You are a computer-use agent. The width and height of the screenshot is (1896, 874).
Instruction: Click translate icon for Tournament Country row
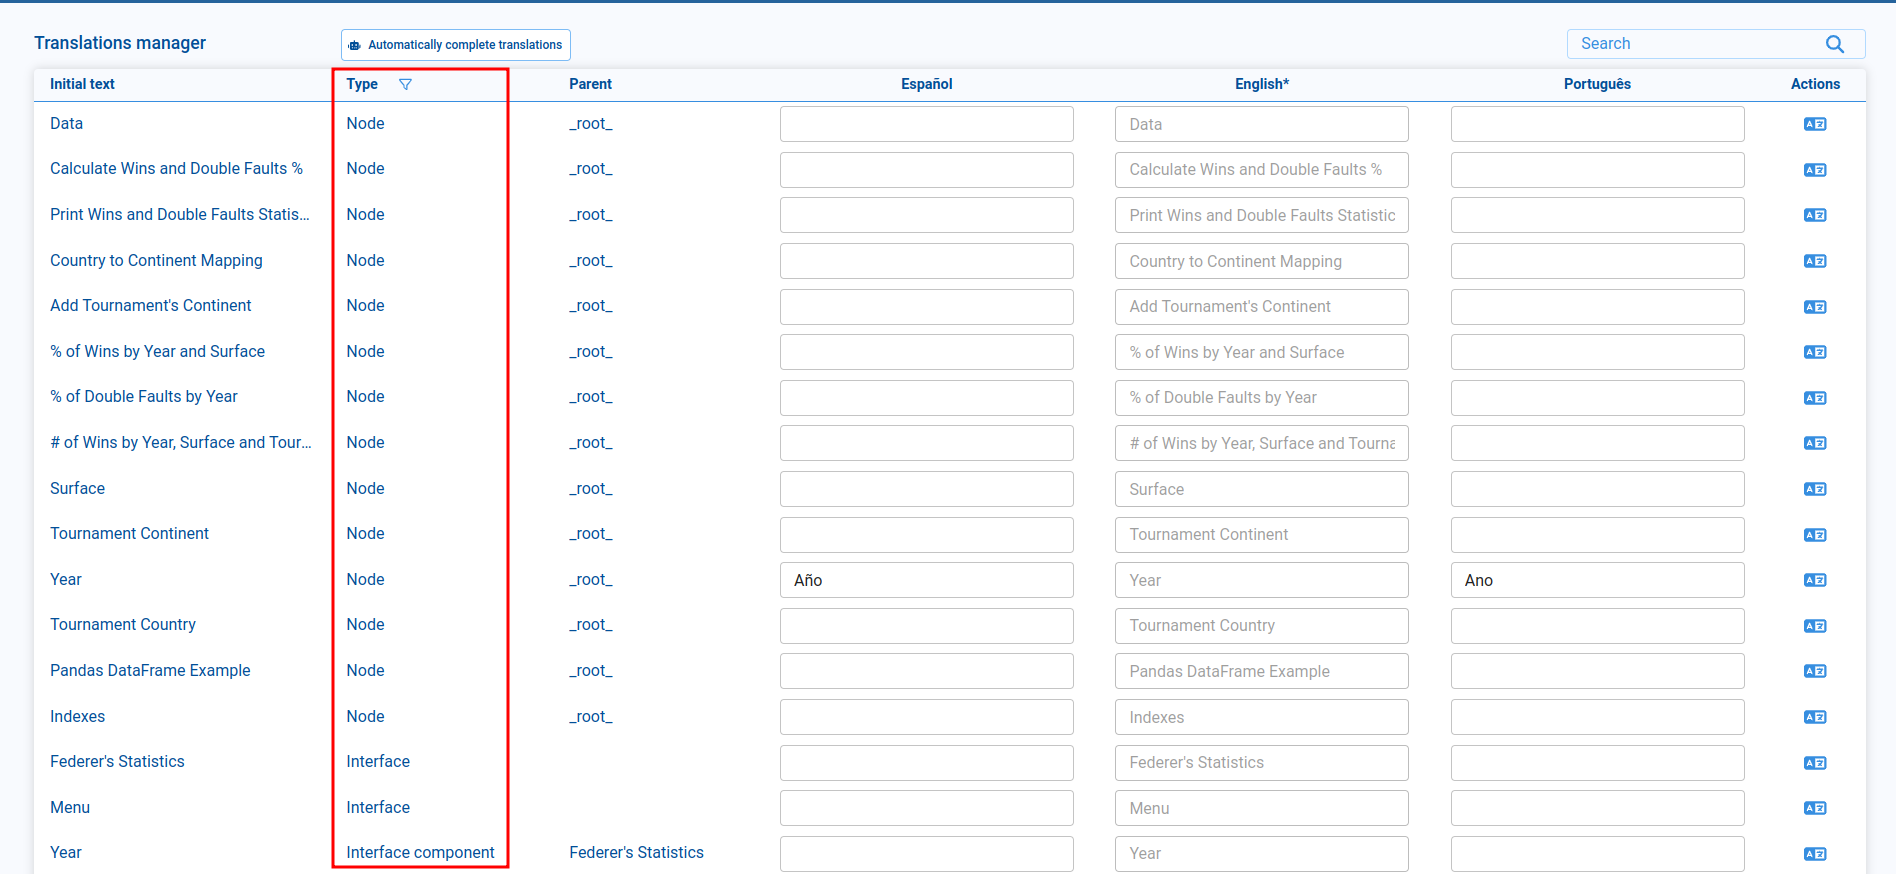1814,626
